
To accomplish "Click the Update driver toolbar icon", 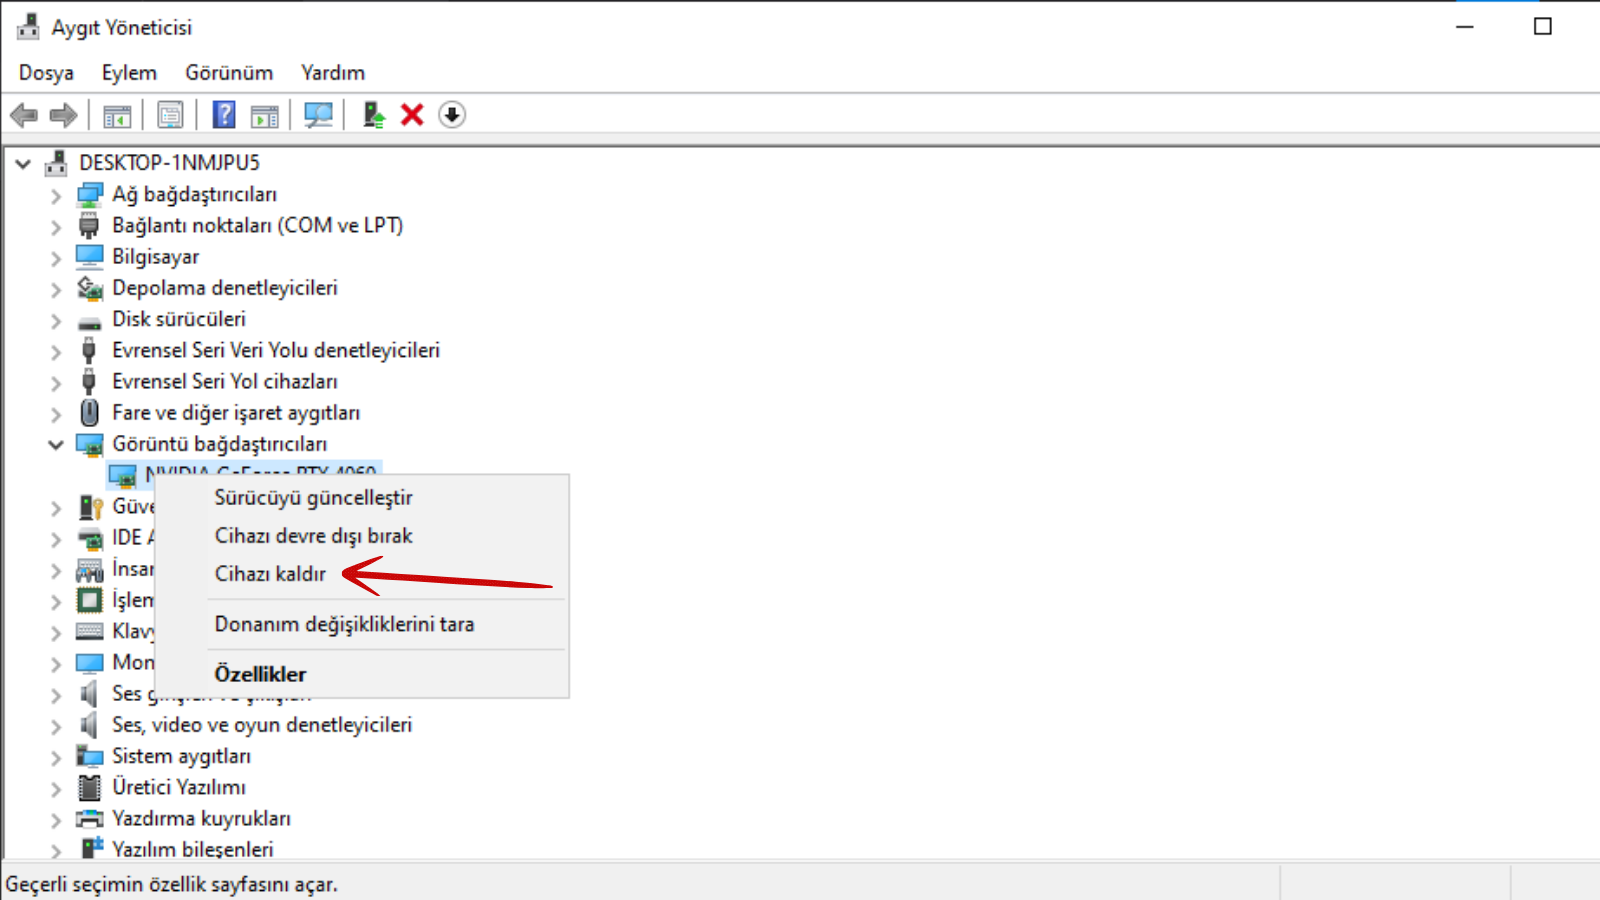I will coord(374,115).
